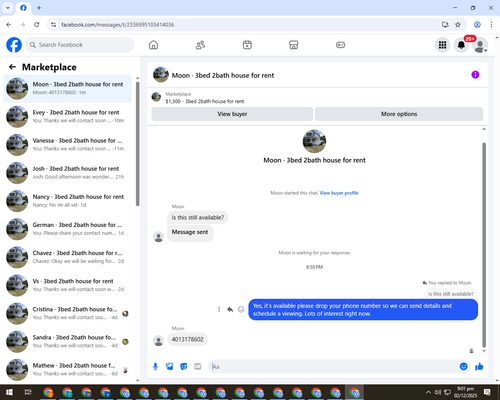This screenshot has height=400, width=500.
Task: Open the Evey conversation
Action: pyautogui.click(x=67, y=116)
